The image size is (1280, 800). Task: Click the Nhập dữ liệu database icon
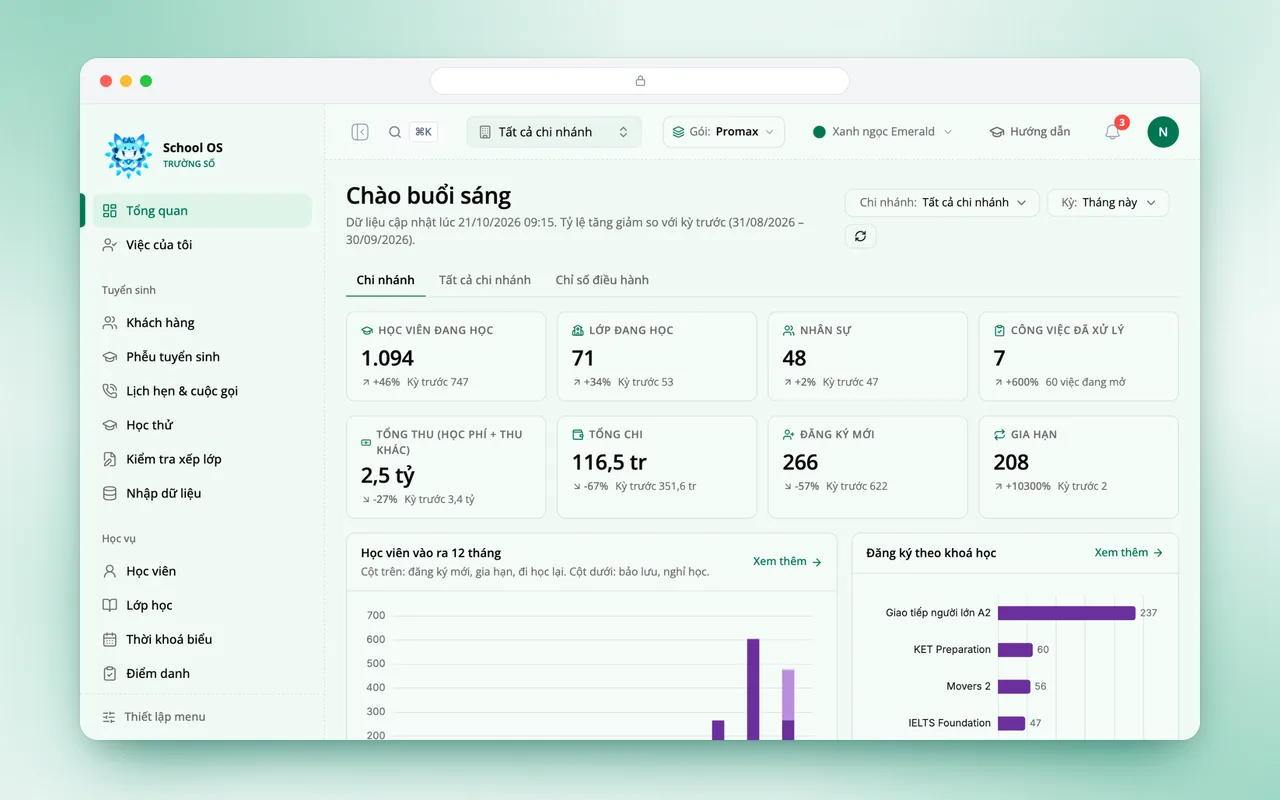(x=110, y=493)
